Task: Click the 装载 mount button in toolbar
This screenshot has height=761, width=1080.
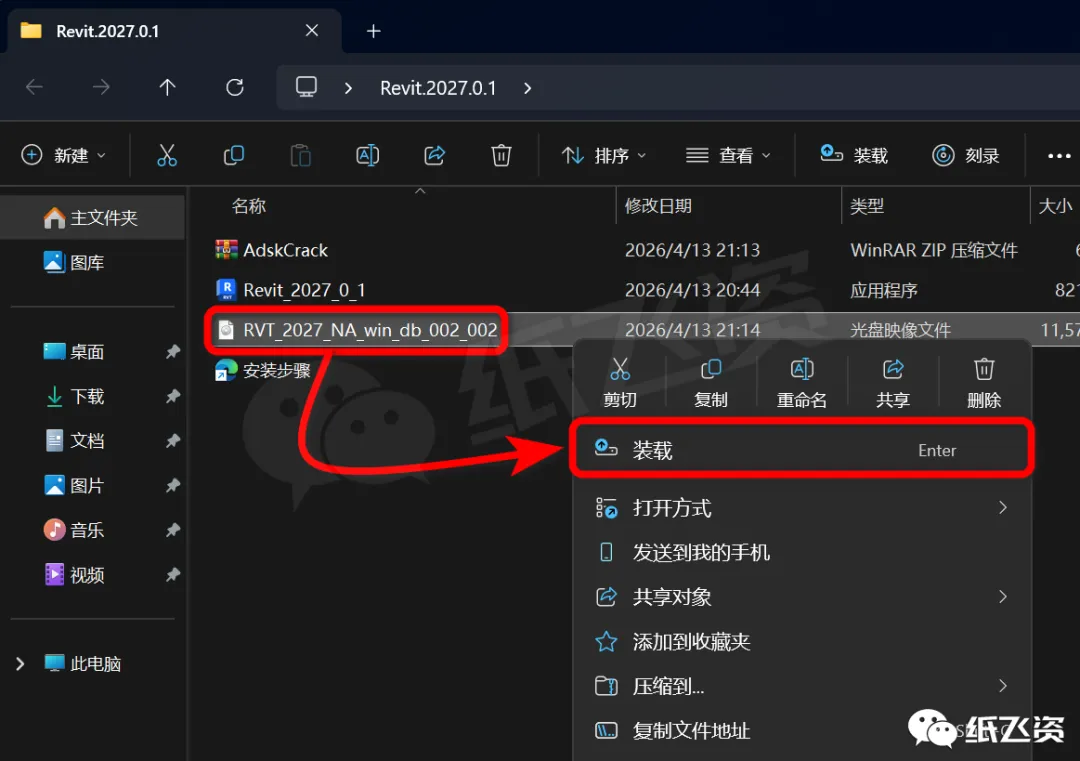Action: pos(854,156)
